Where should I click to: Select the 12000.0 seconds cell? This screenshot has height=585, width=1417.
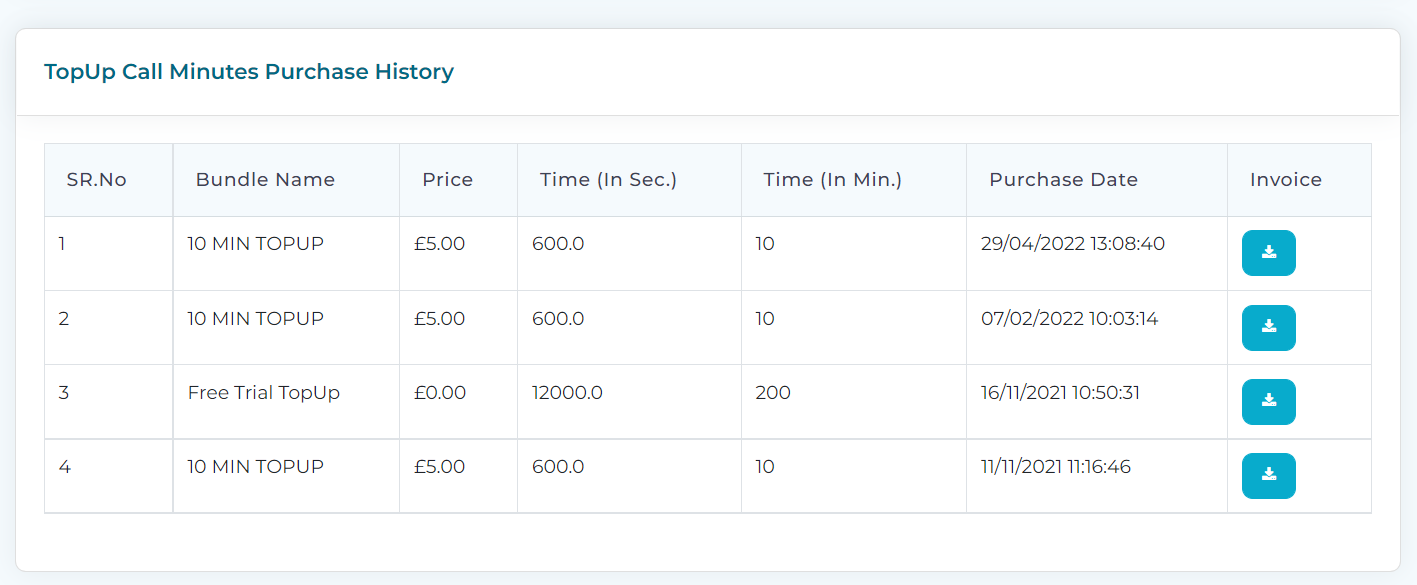[567, 393]
